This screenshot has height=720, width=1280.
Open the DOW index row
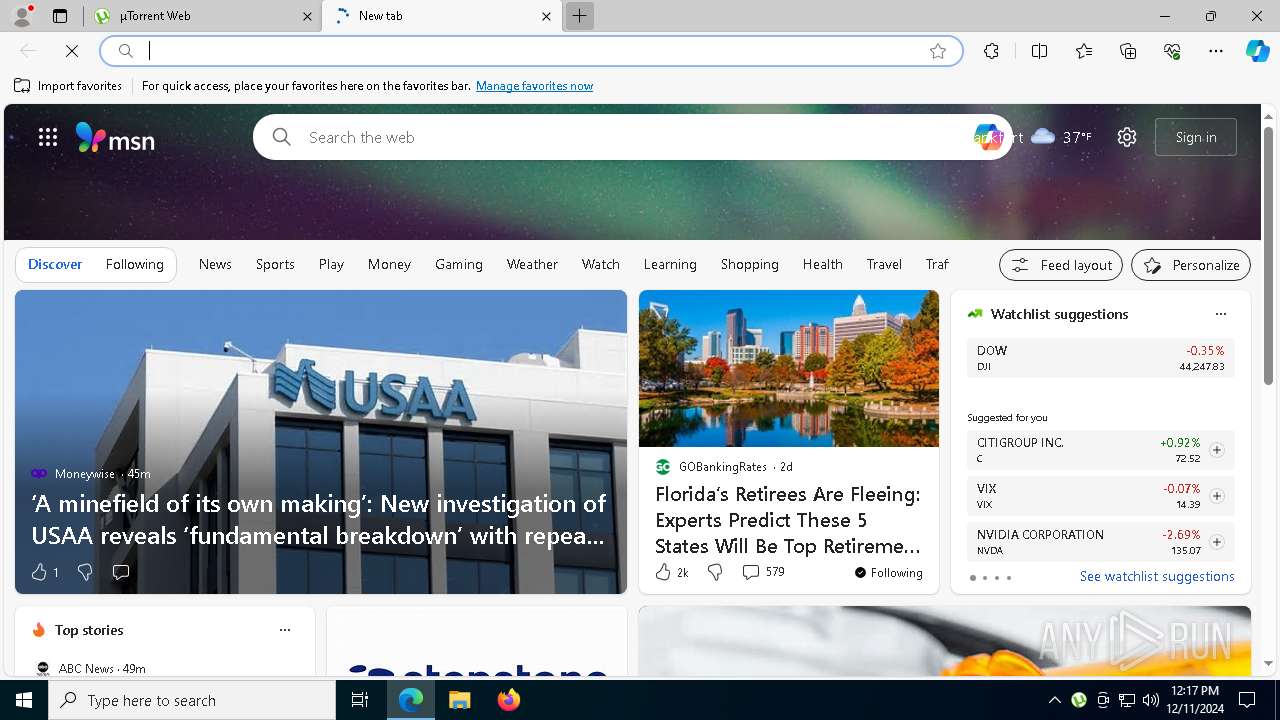pyautogui.click(x=1100, y=358)
